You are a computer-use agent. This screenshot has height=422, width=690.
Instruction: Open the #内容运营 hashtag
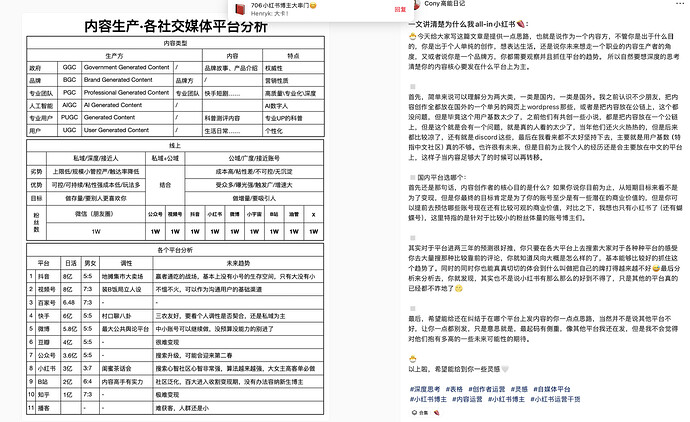pyautogui.click(x=467, y=399)
